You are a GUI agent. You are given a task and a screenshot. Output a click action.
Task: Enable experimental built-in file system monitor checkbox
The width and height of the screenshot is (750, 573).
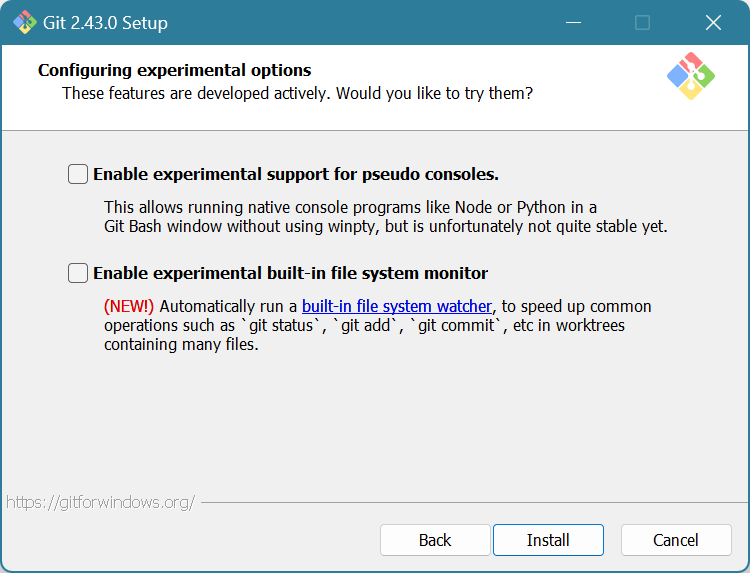[77, 273]
